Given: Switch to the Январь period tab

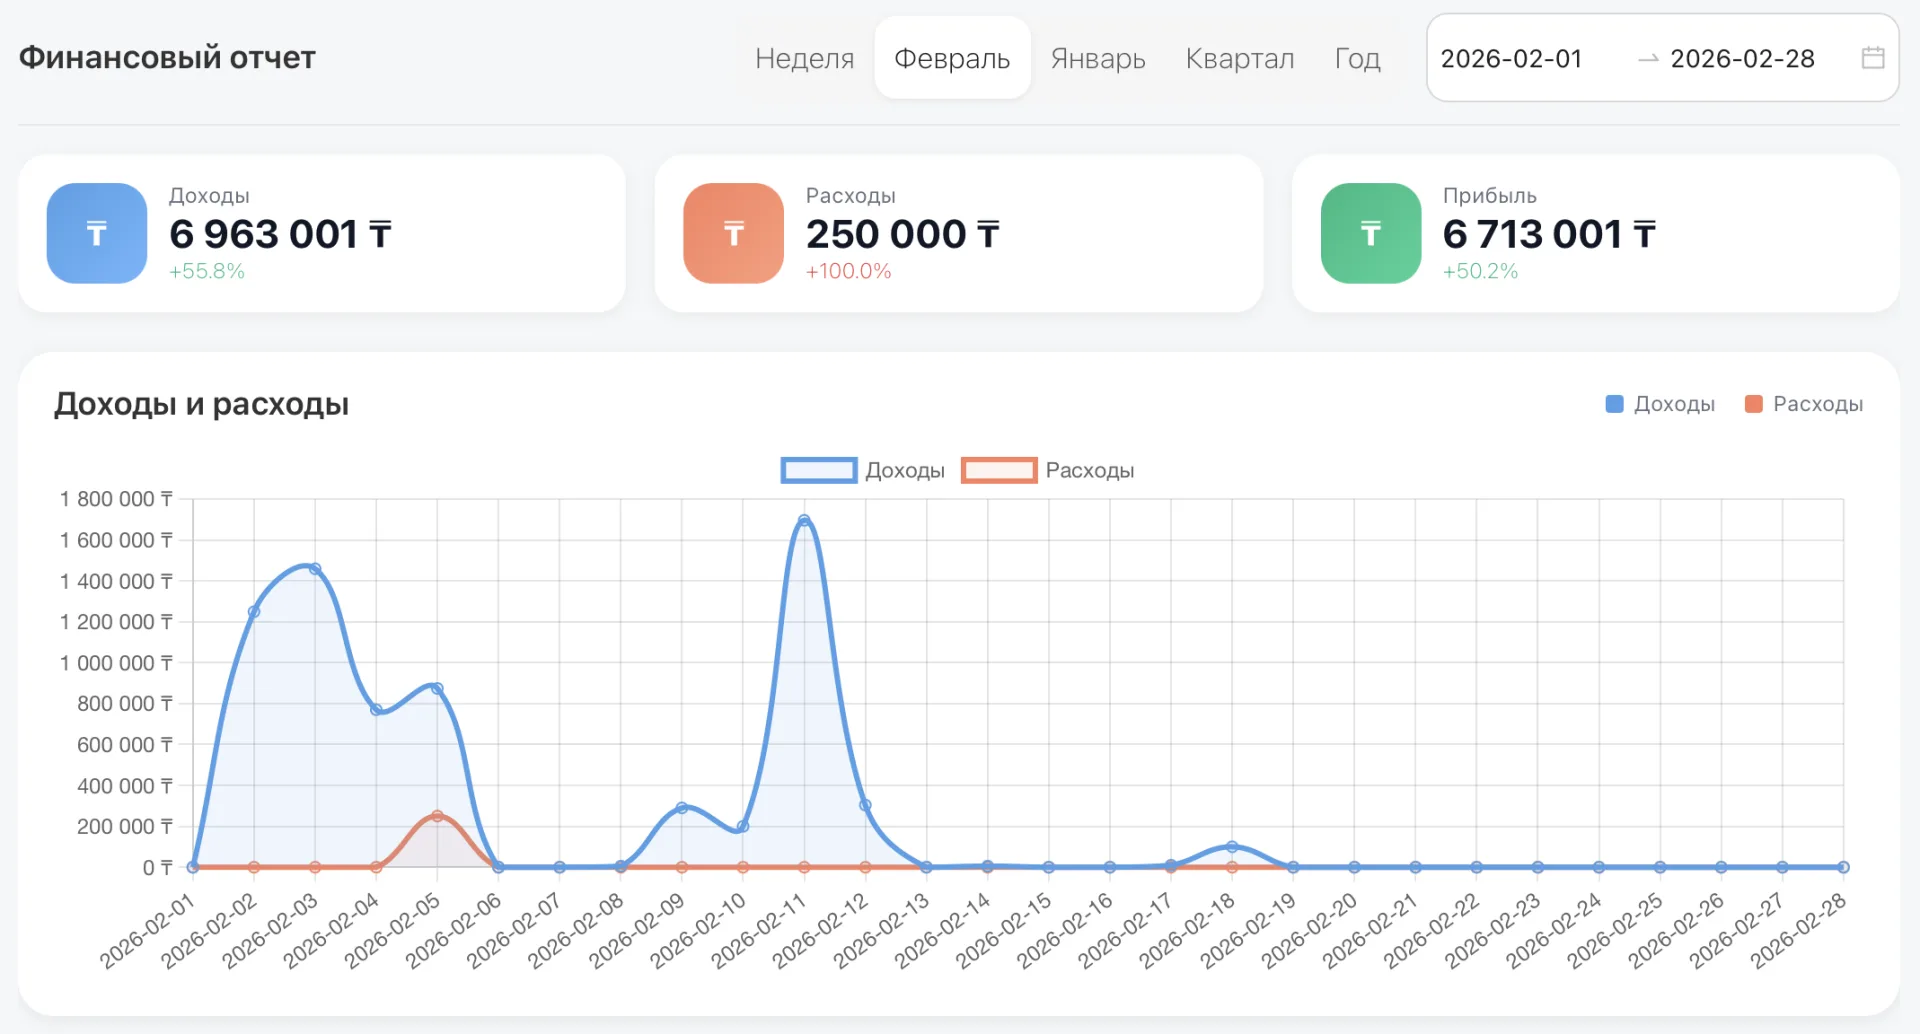Looking at the screenshot, I should [x=1098, y=58].
